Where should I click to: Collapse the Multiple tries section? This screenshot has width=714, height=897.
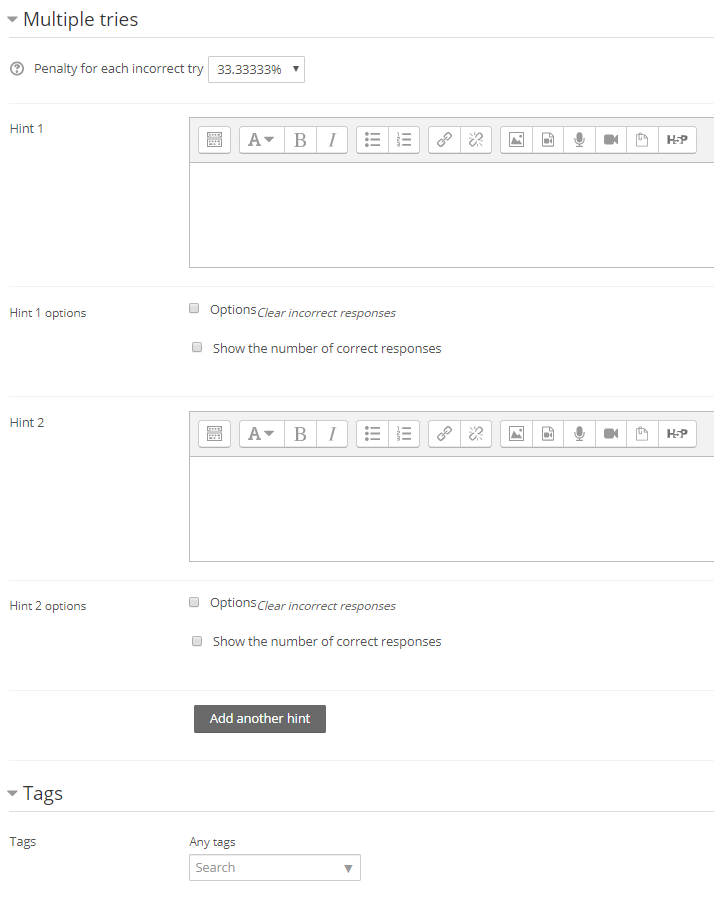pos(12,19)
